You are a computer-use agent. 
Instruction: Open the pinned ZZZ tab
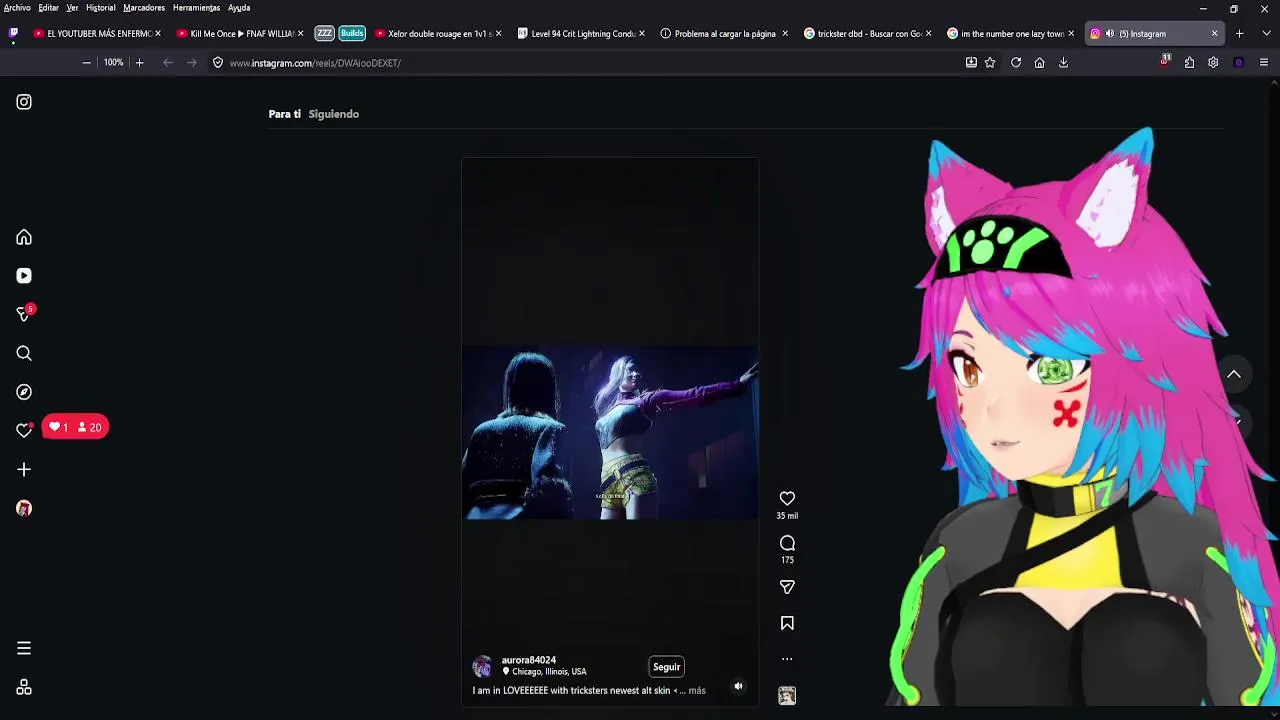coord(324,33)
